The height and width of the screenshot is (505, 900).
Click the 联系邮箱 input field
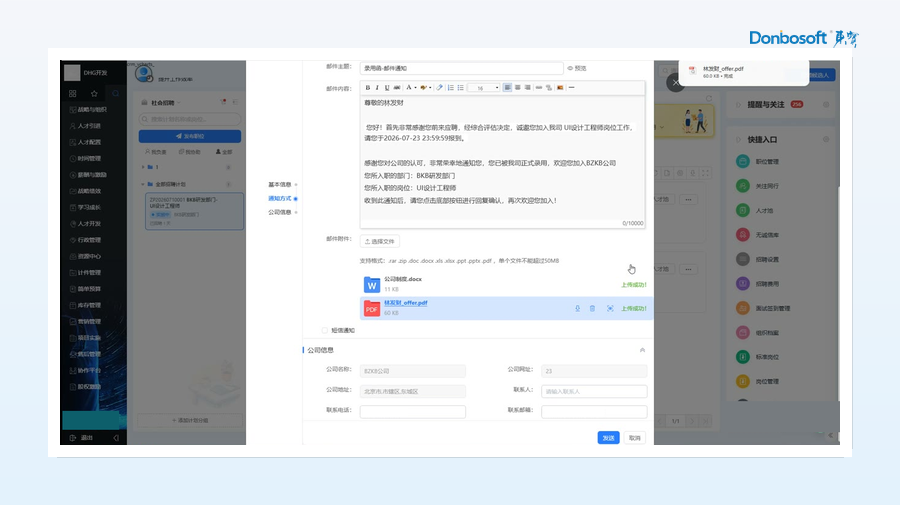[x=594, y=411]
